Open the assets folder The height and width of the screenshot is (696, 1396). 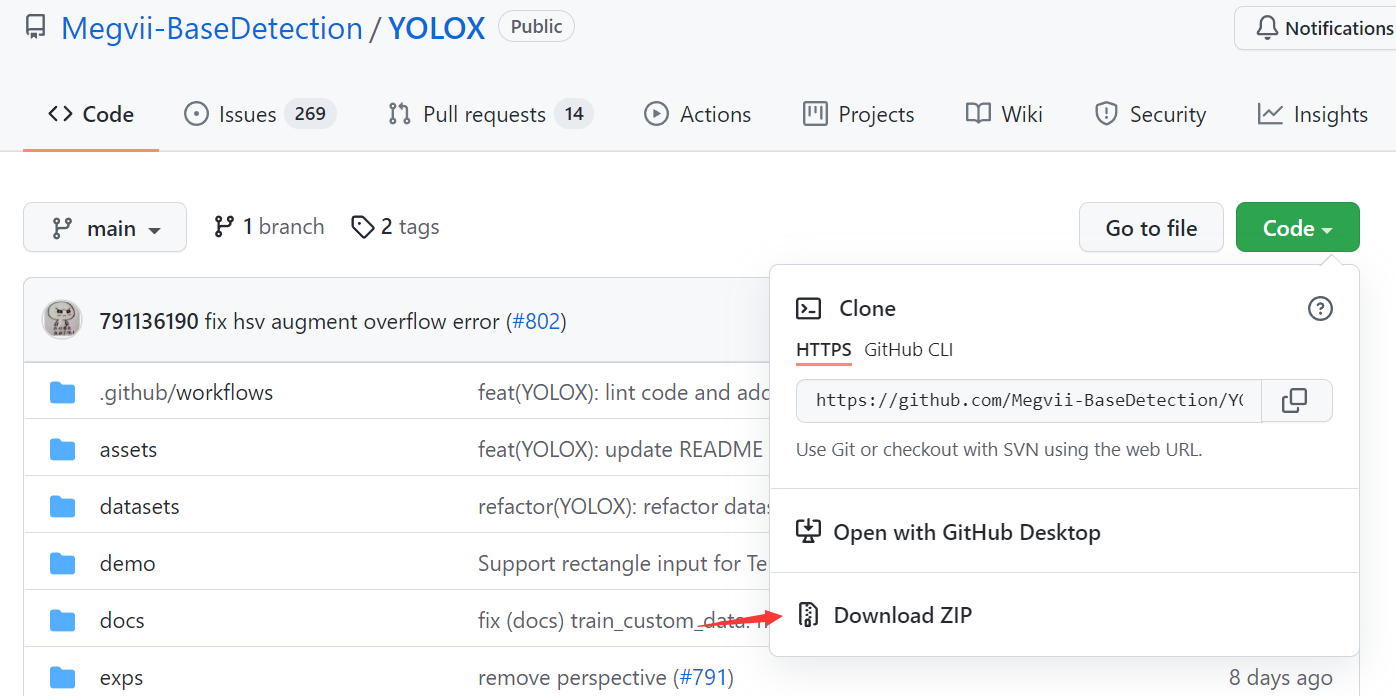pos(128,449)
